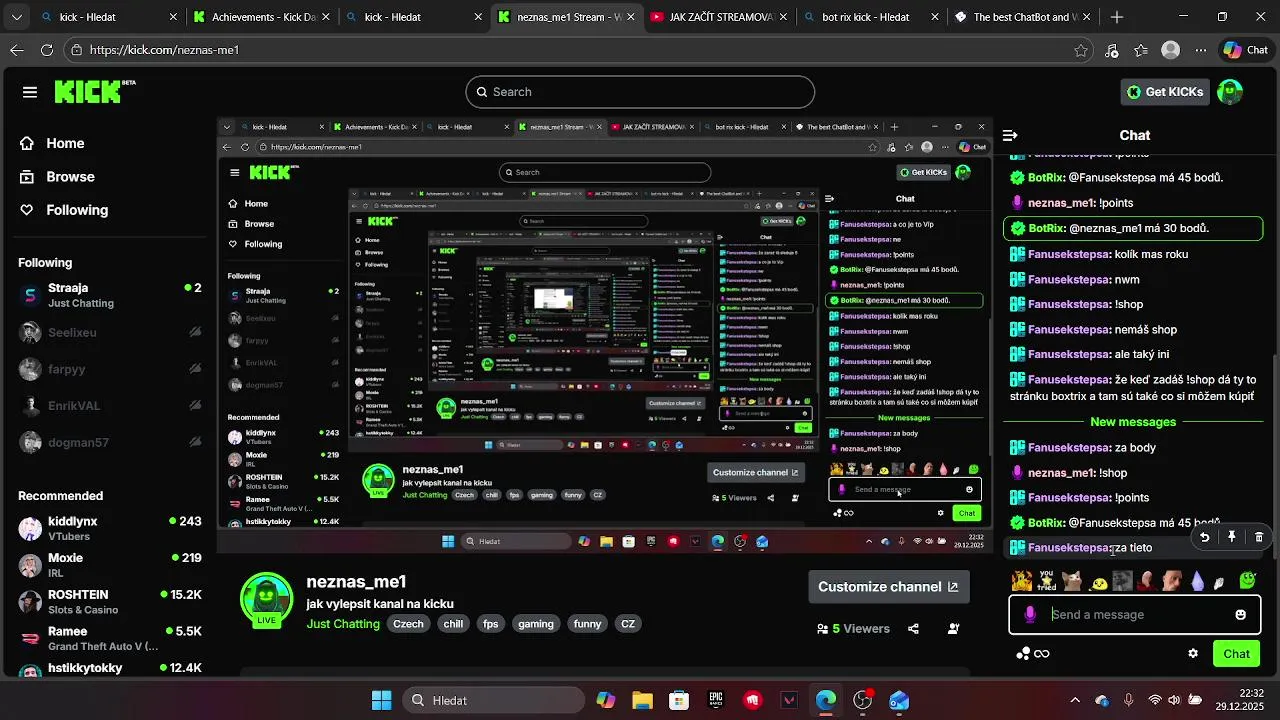Open chat settings gear
1280x720 pixels.
(1193, 654)
